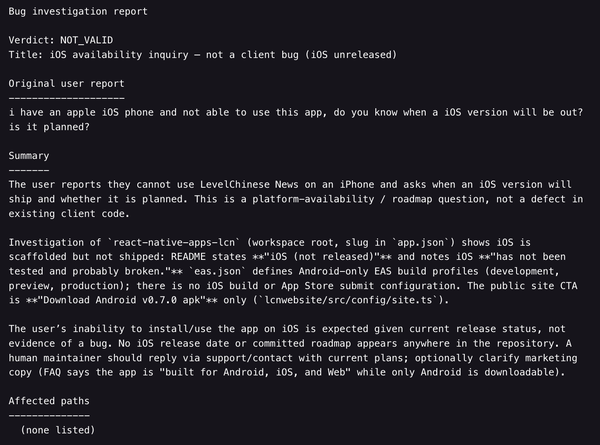Click the words "LevelChinese News"
Image resolution: width=600 pixels, height=445 pixels.
point(249,184)
